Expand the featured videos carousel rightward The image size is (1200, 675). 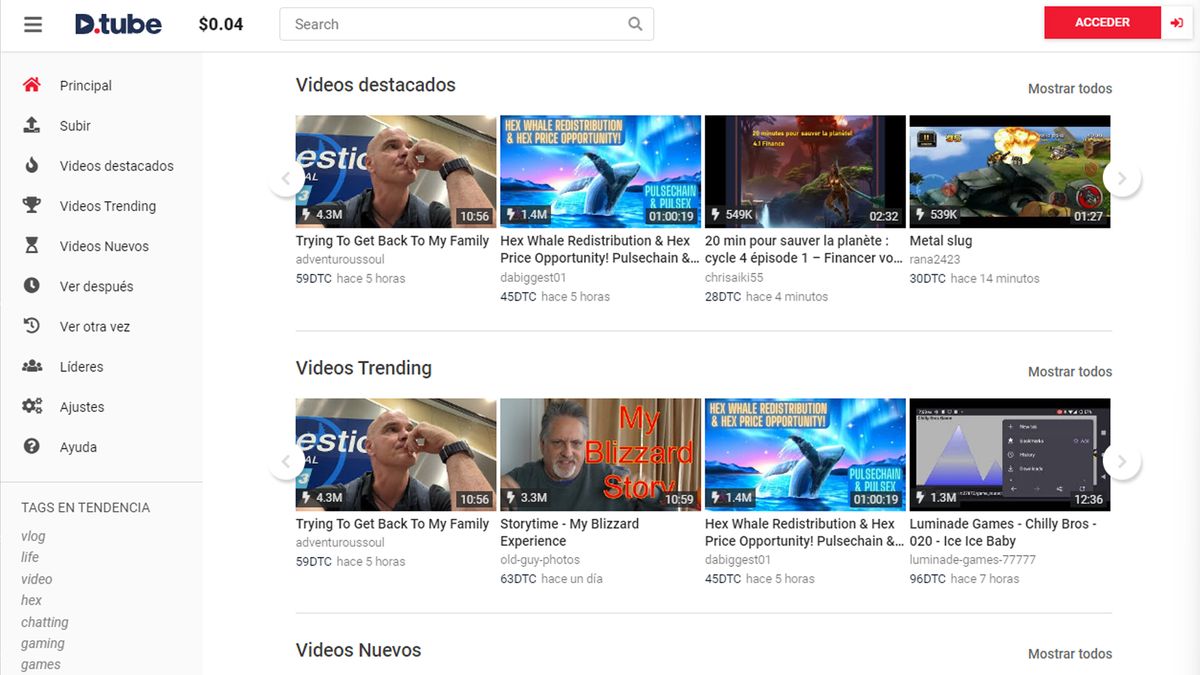click(x=1122, y=178)
